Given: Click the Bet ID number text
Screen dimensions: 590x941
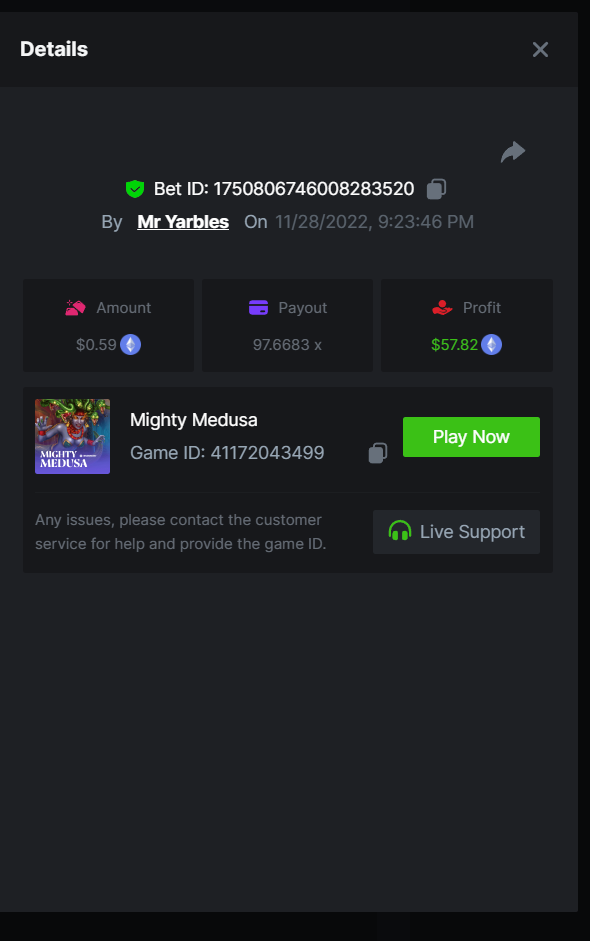Looking at the screenshot, I should coord(314,189).
